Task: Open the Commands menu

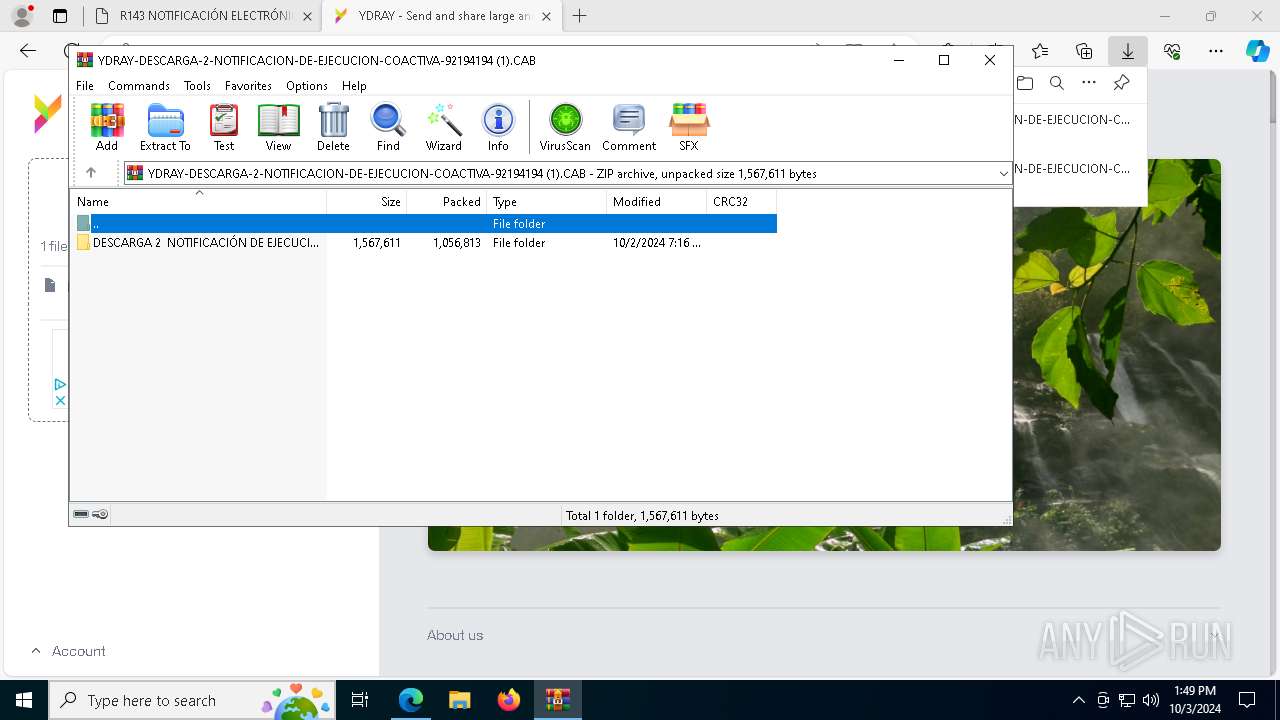Action: click(x=139, y=86)
